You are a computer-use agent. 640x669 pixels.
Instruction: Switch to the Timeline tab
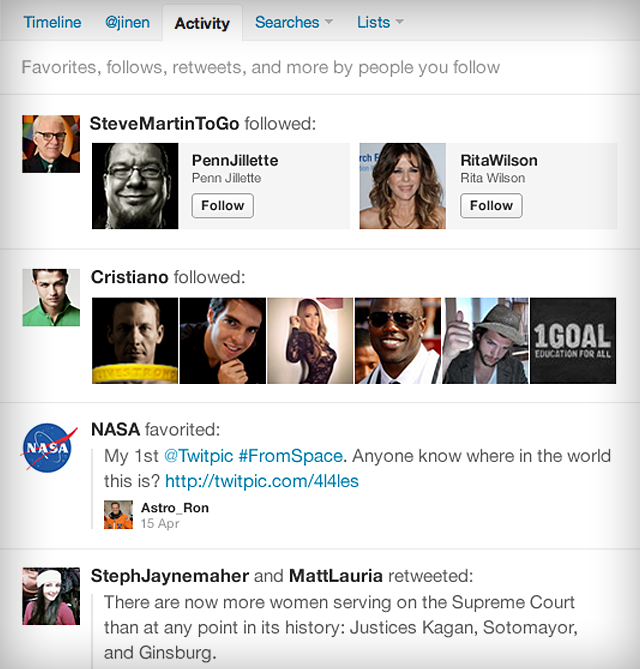pos(53,22)
